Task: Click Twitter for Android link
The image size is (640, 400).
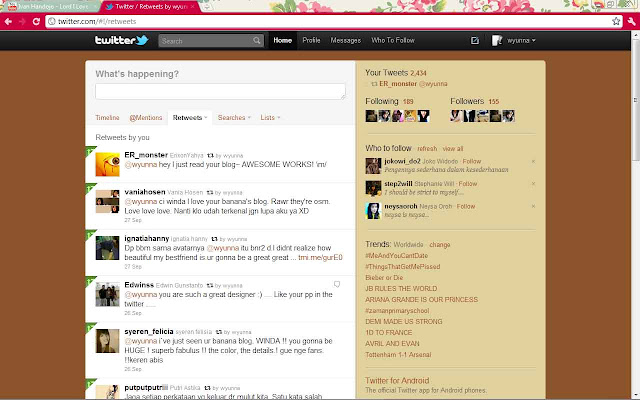Action: click(397, 380)
